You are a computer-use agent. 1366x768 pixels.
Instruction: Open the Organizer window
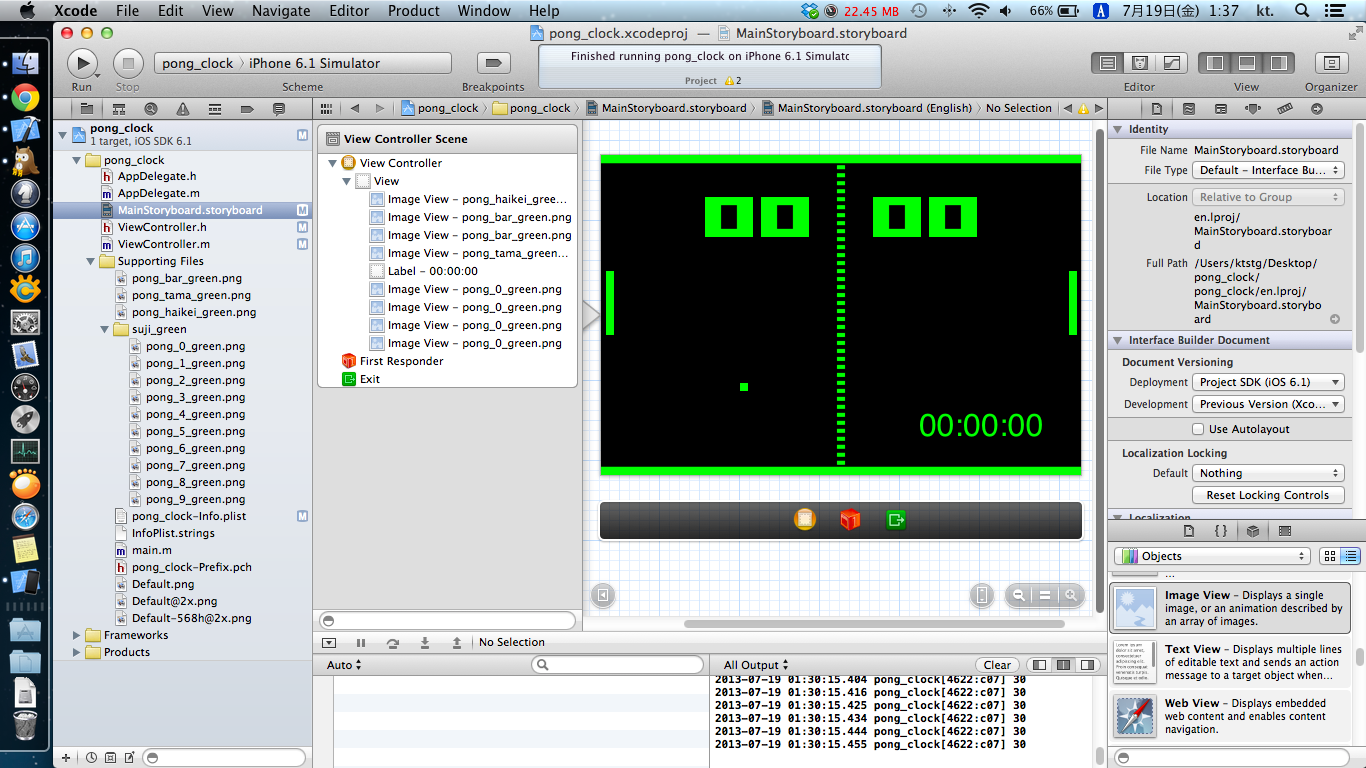(x=1331, y=63)
